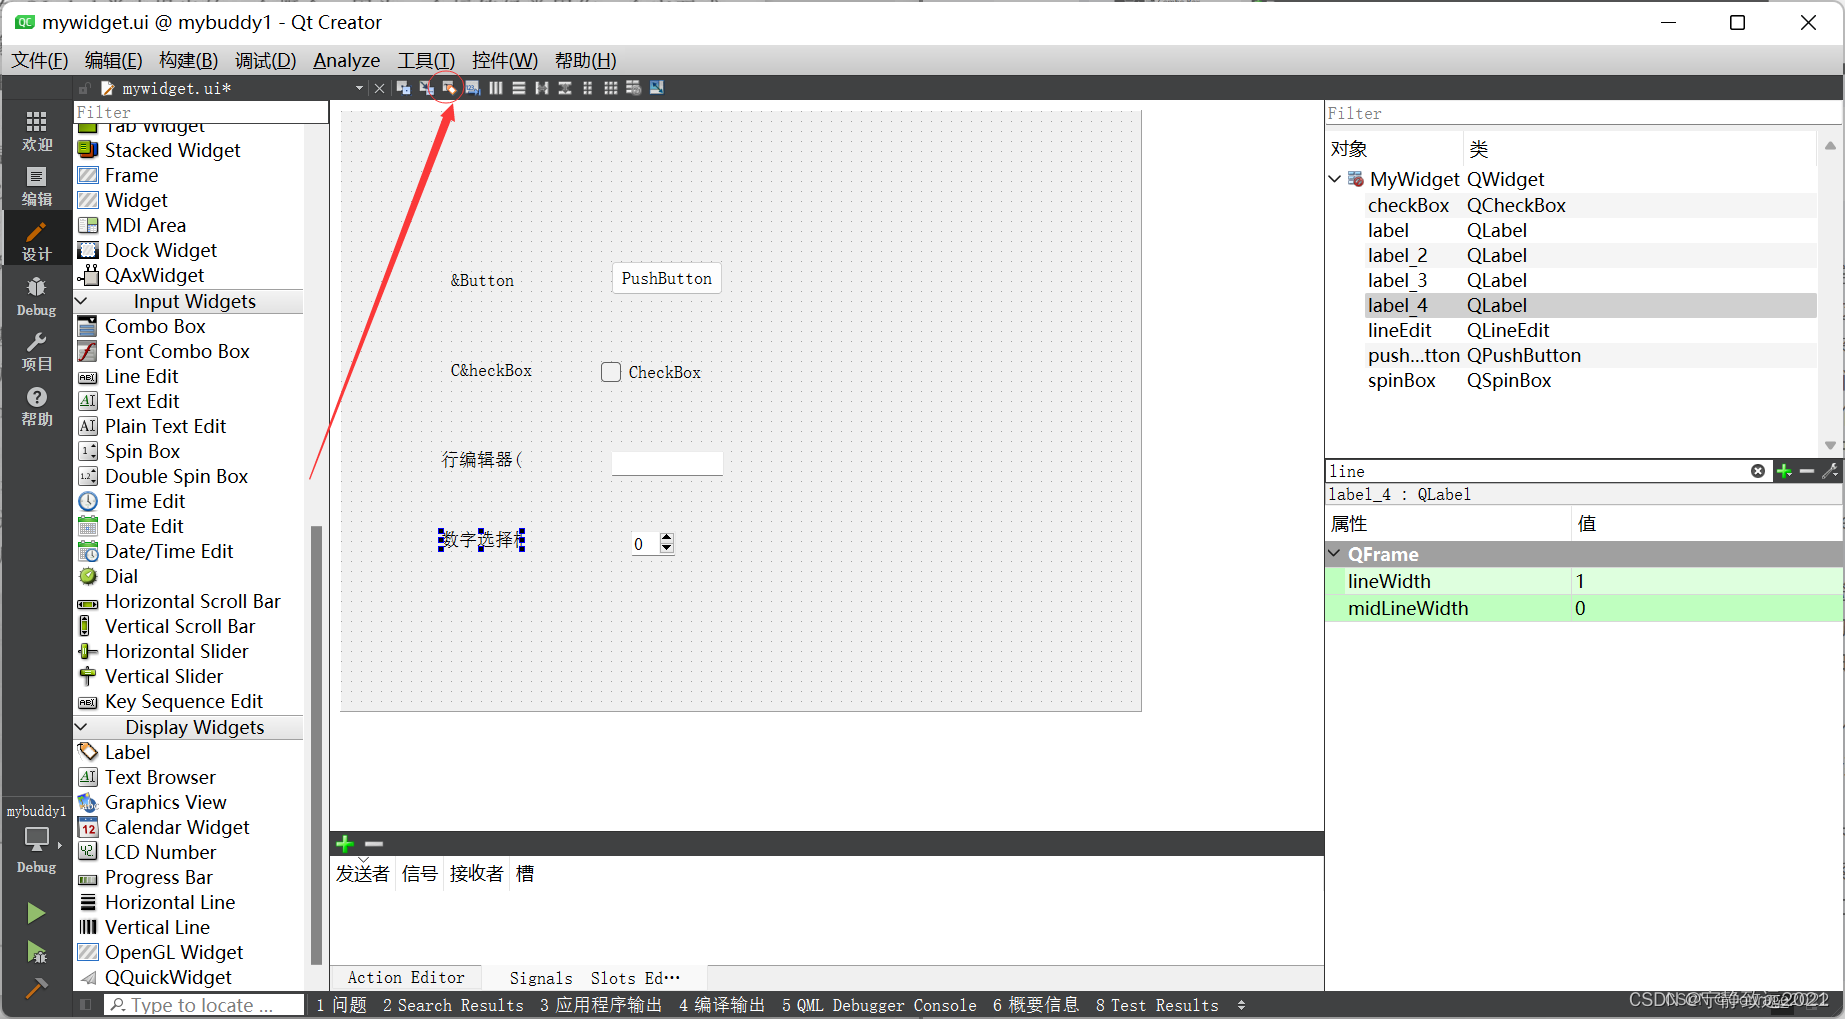
Task: Add a new signal/slot connection
Action: (345, 844)
